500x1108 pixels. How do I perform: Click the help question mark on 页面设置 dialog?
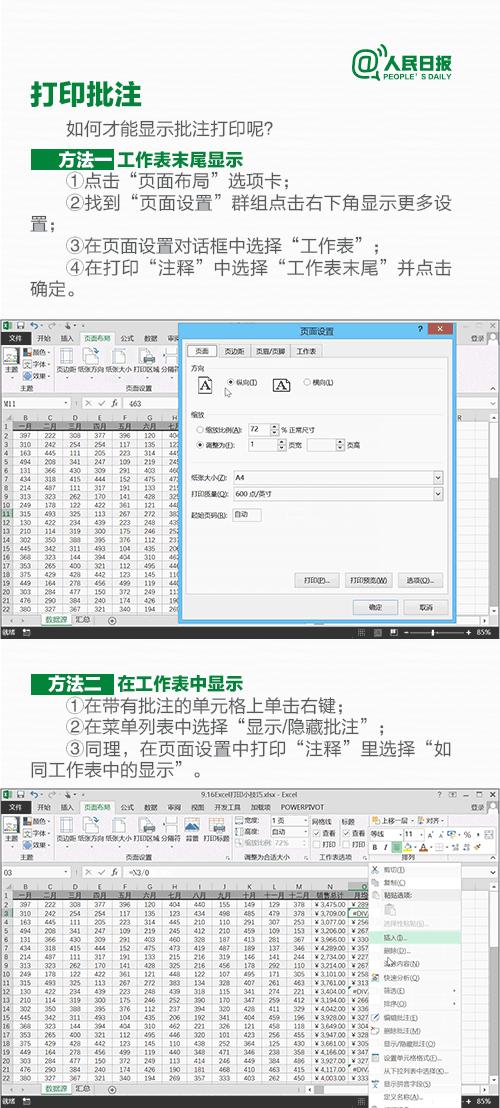[420, 329]
